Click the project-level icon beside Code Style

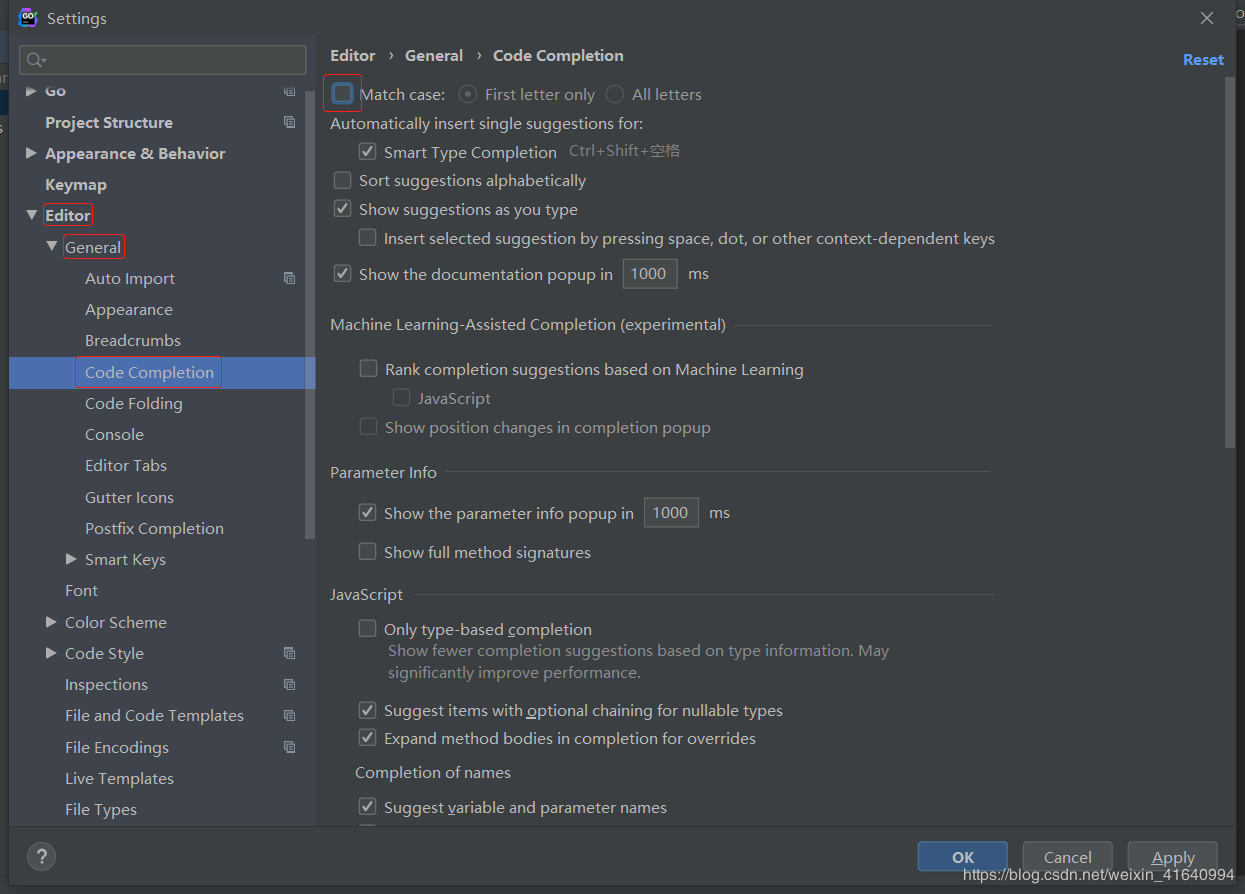point(290,653)
